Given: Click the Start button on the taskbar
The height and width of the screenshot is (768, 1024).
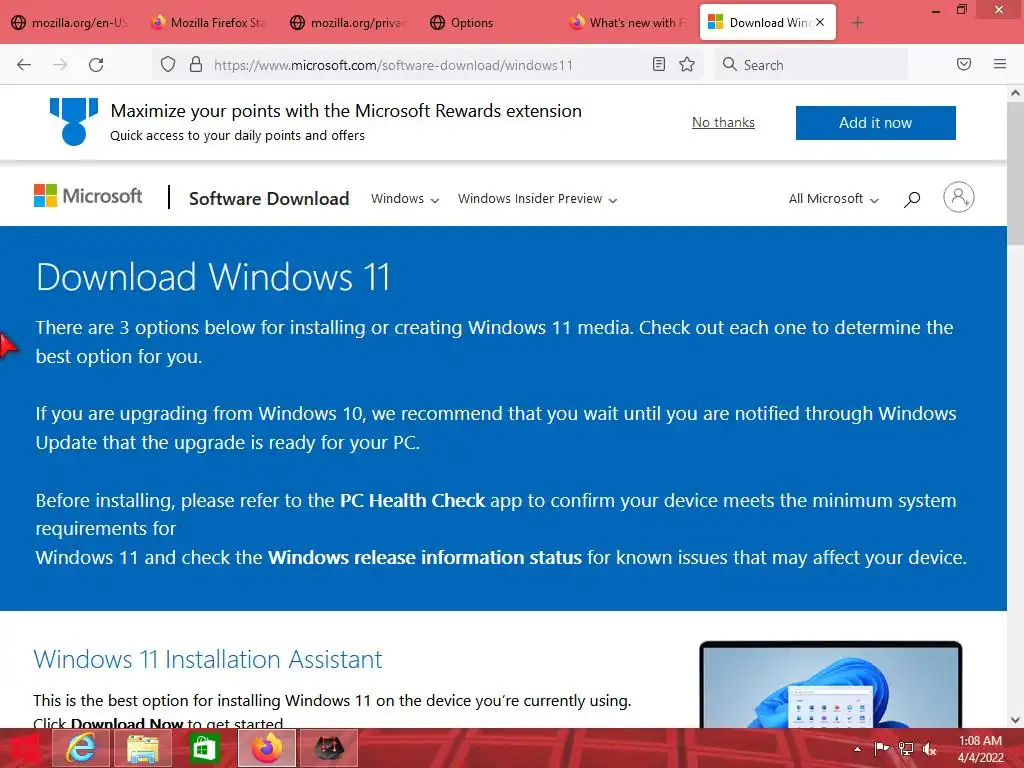Looking at the screenshot, I should tap(24, 748).
